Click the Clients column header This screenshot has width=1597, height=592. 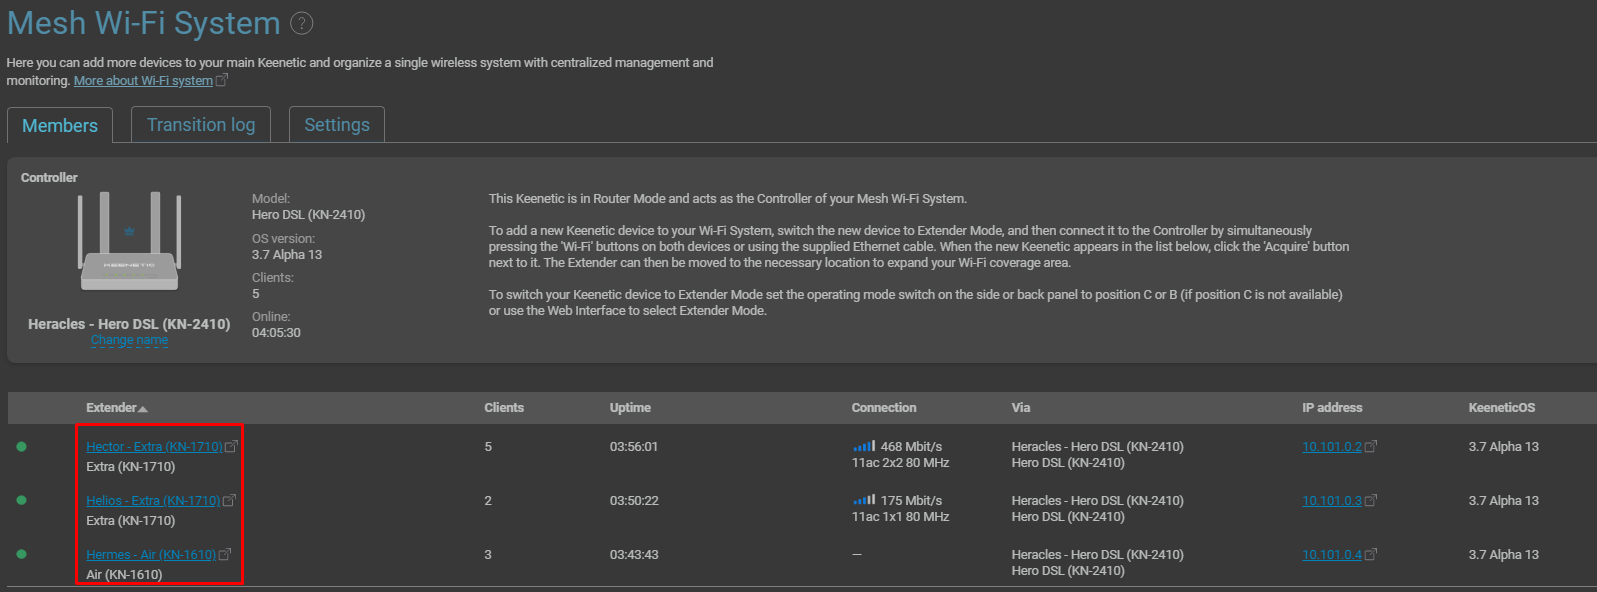pos(504,408)
